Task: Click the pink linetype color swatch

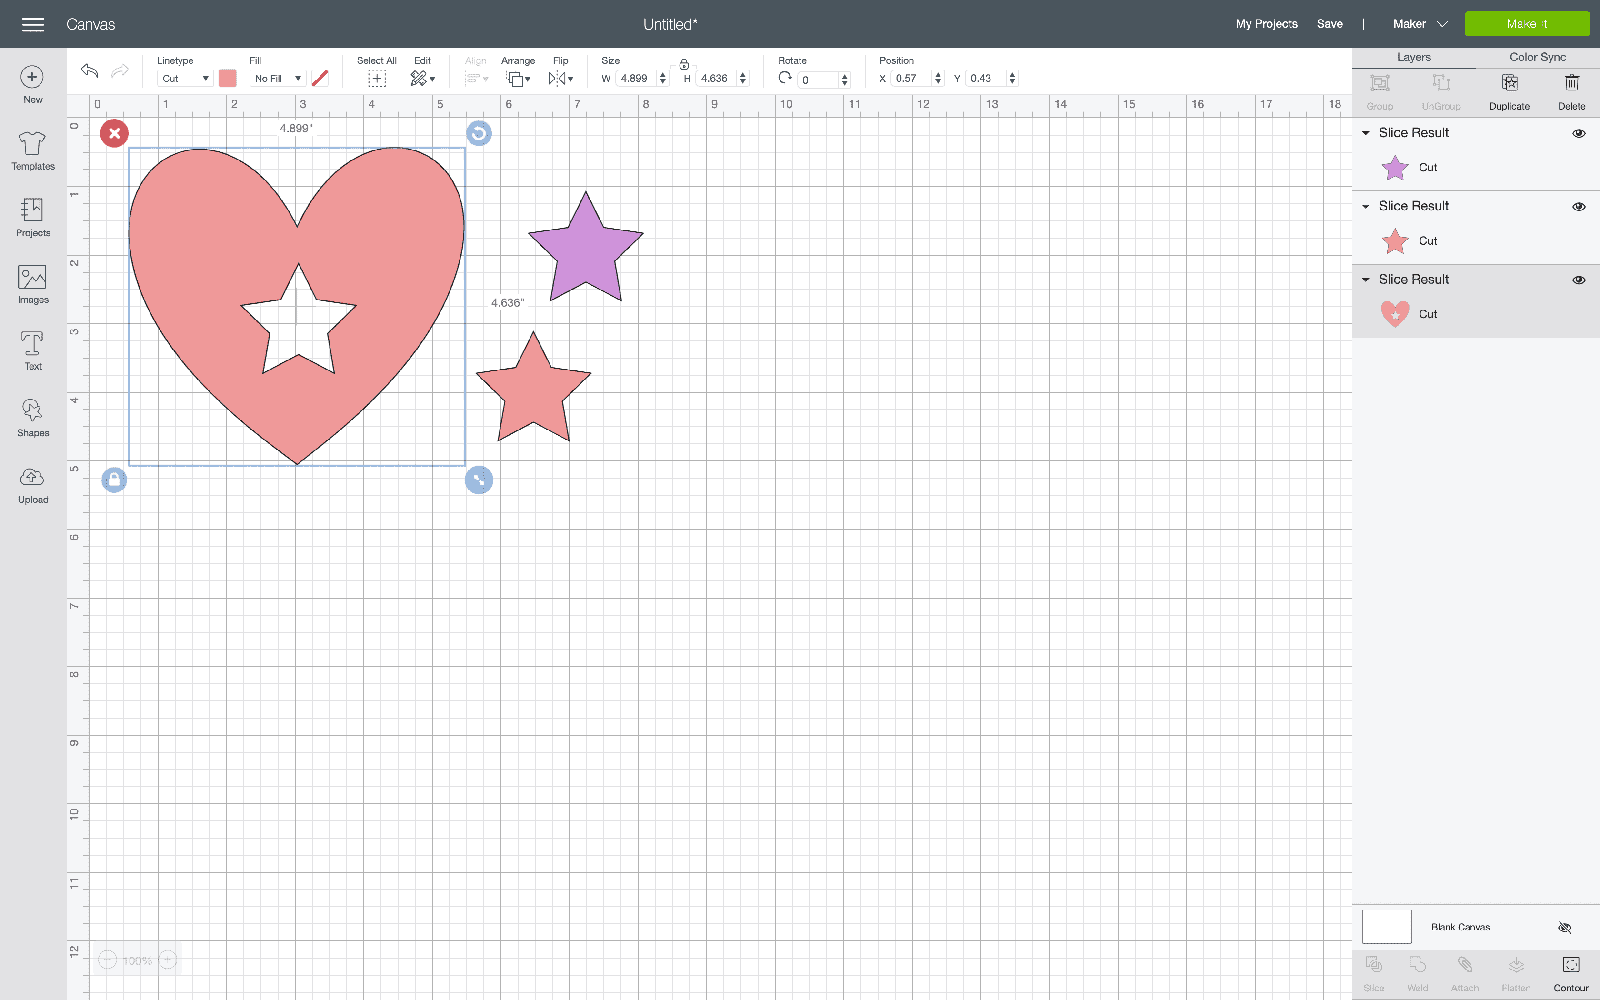Action: tap(228, 78)
